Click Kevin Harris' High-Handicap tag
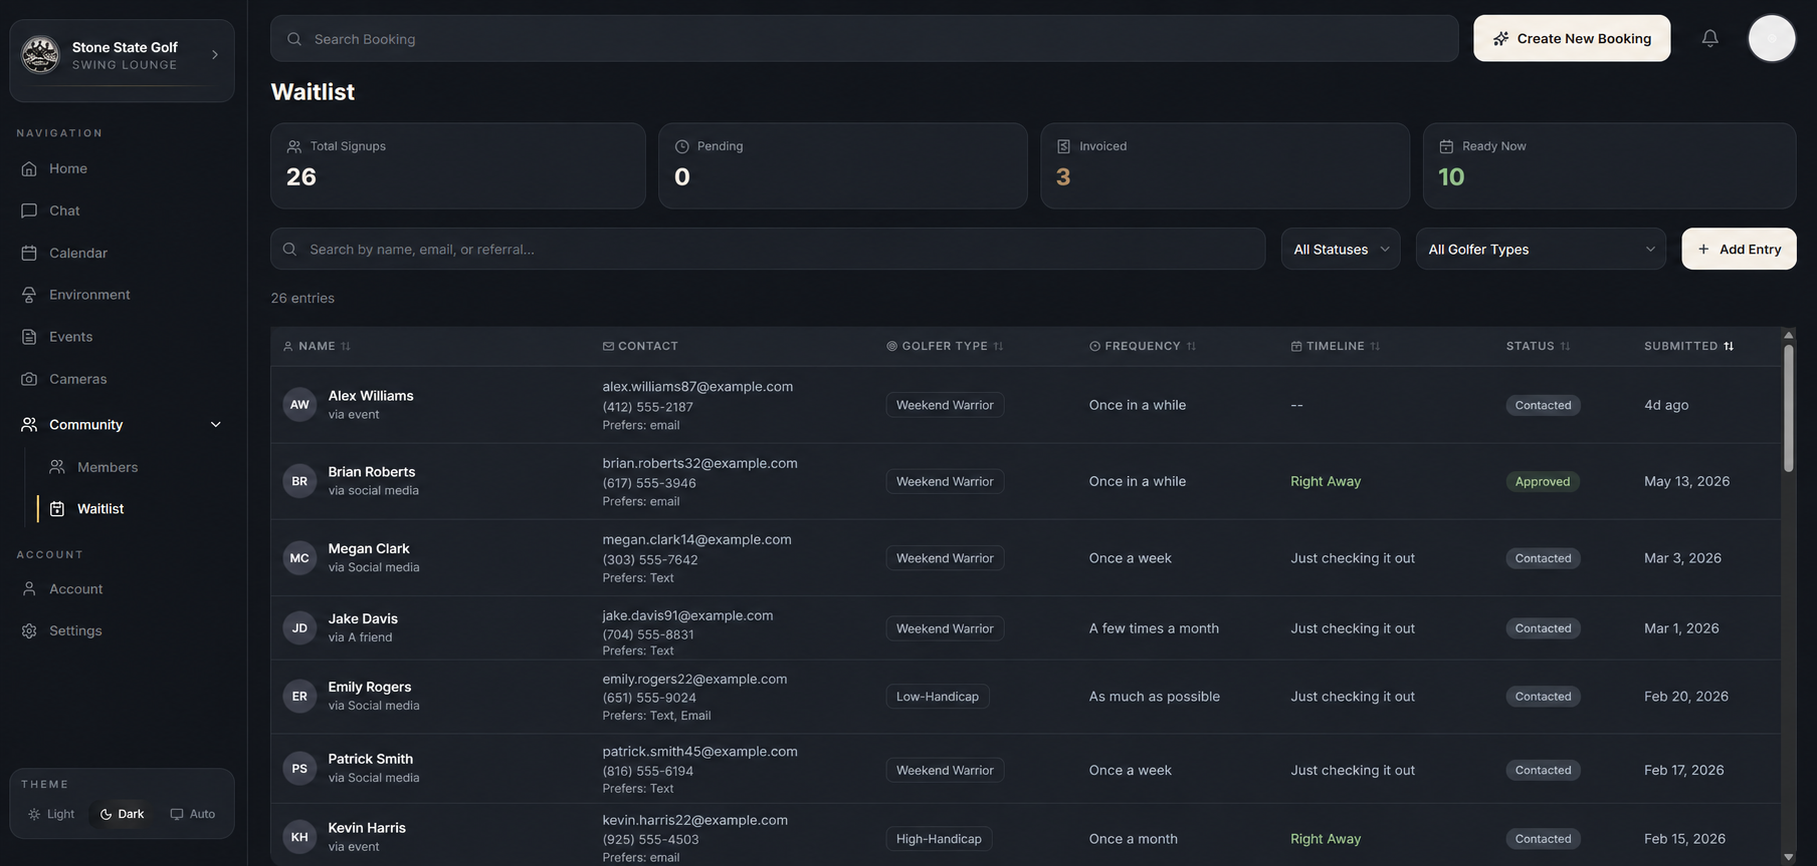This screenshot has height=866, width=1817. tap(939, 838)
